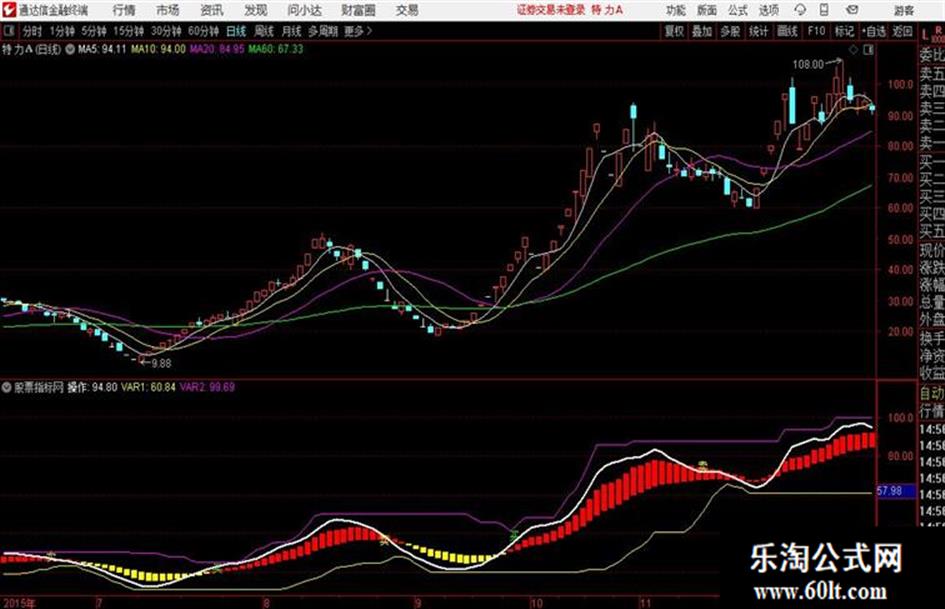The image size is (945, 609).
Task: Click the F10 company info button
Action: pyautogui.click(x=816, y=31)
